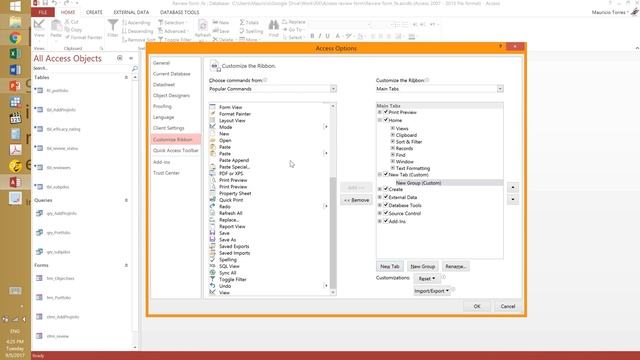Click the Rename button
The image size is (640, 360).
(456, 266)
